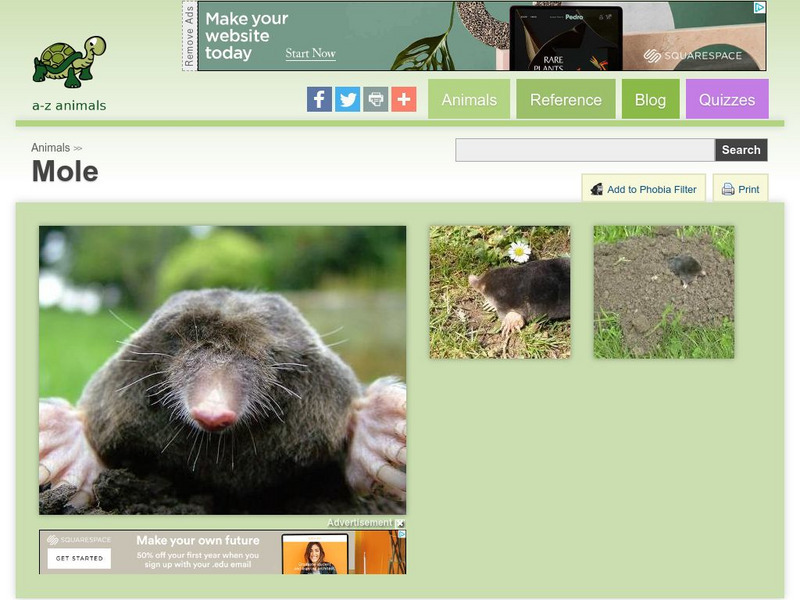Share page on Twitter
Viewport: 800px width, 600px height.
(x=347, y=99)
